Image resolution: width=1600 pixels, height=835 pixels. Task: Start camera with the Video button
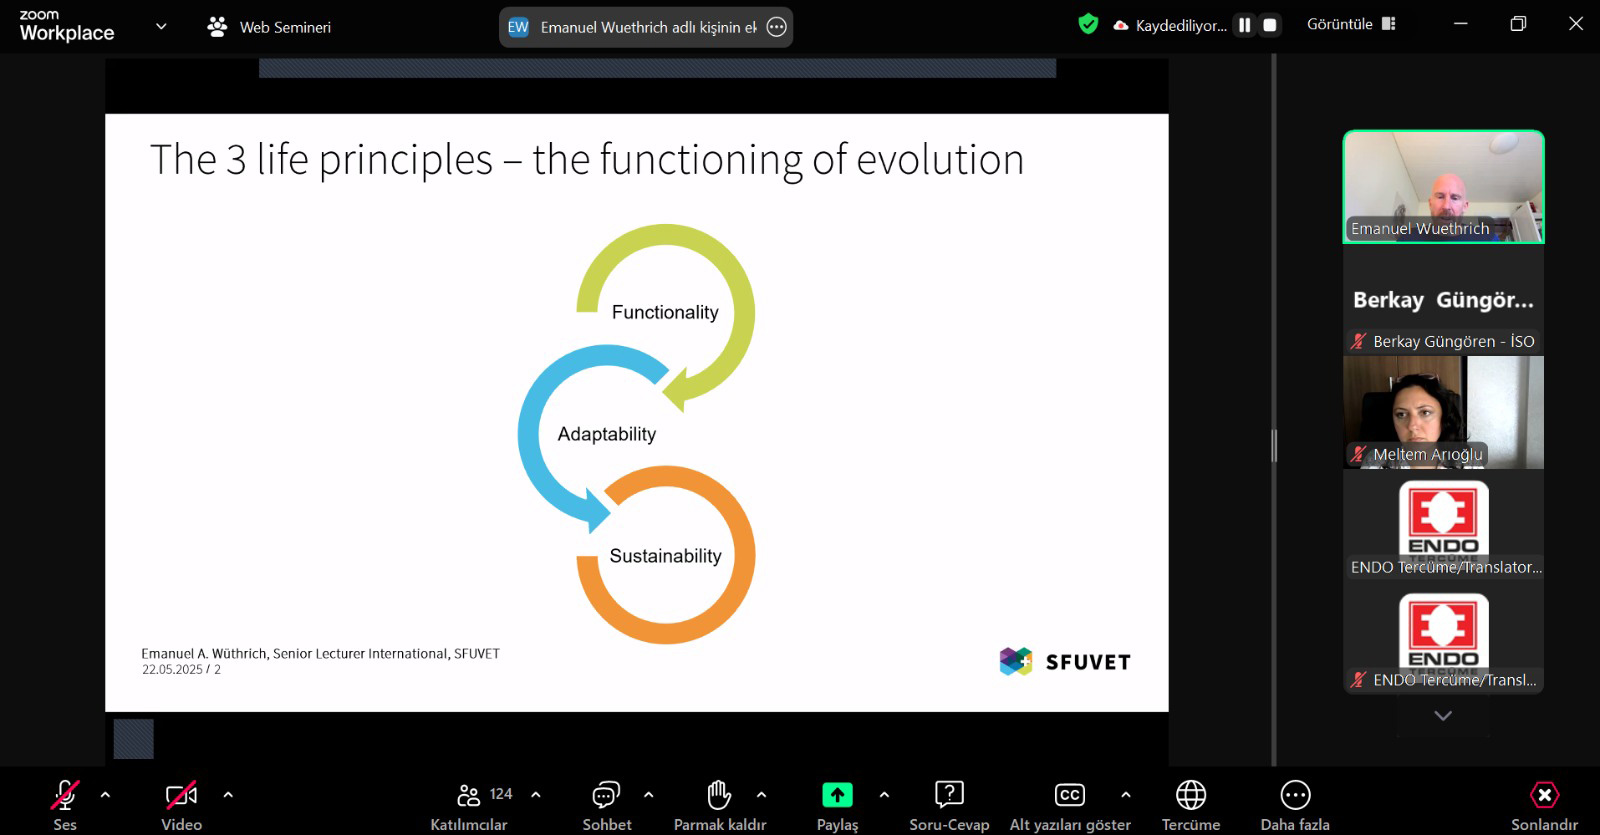tap(181, 805)
